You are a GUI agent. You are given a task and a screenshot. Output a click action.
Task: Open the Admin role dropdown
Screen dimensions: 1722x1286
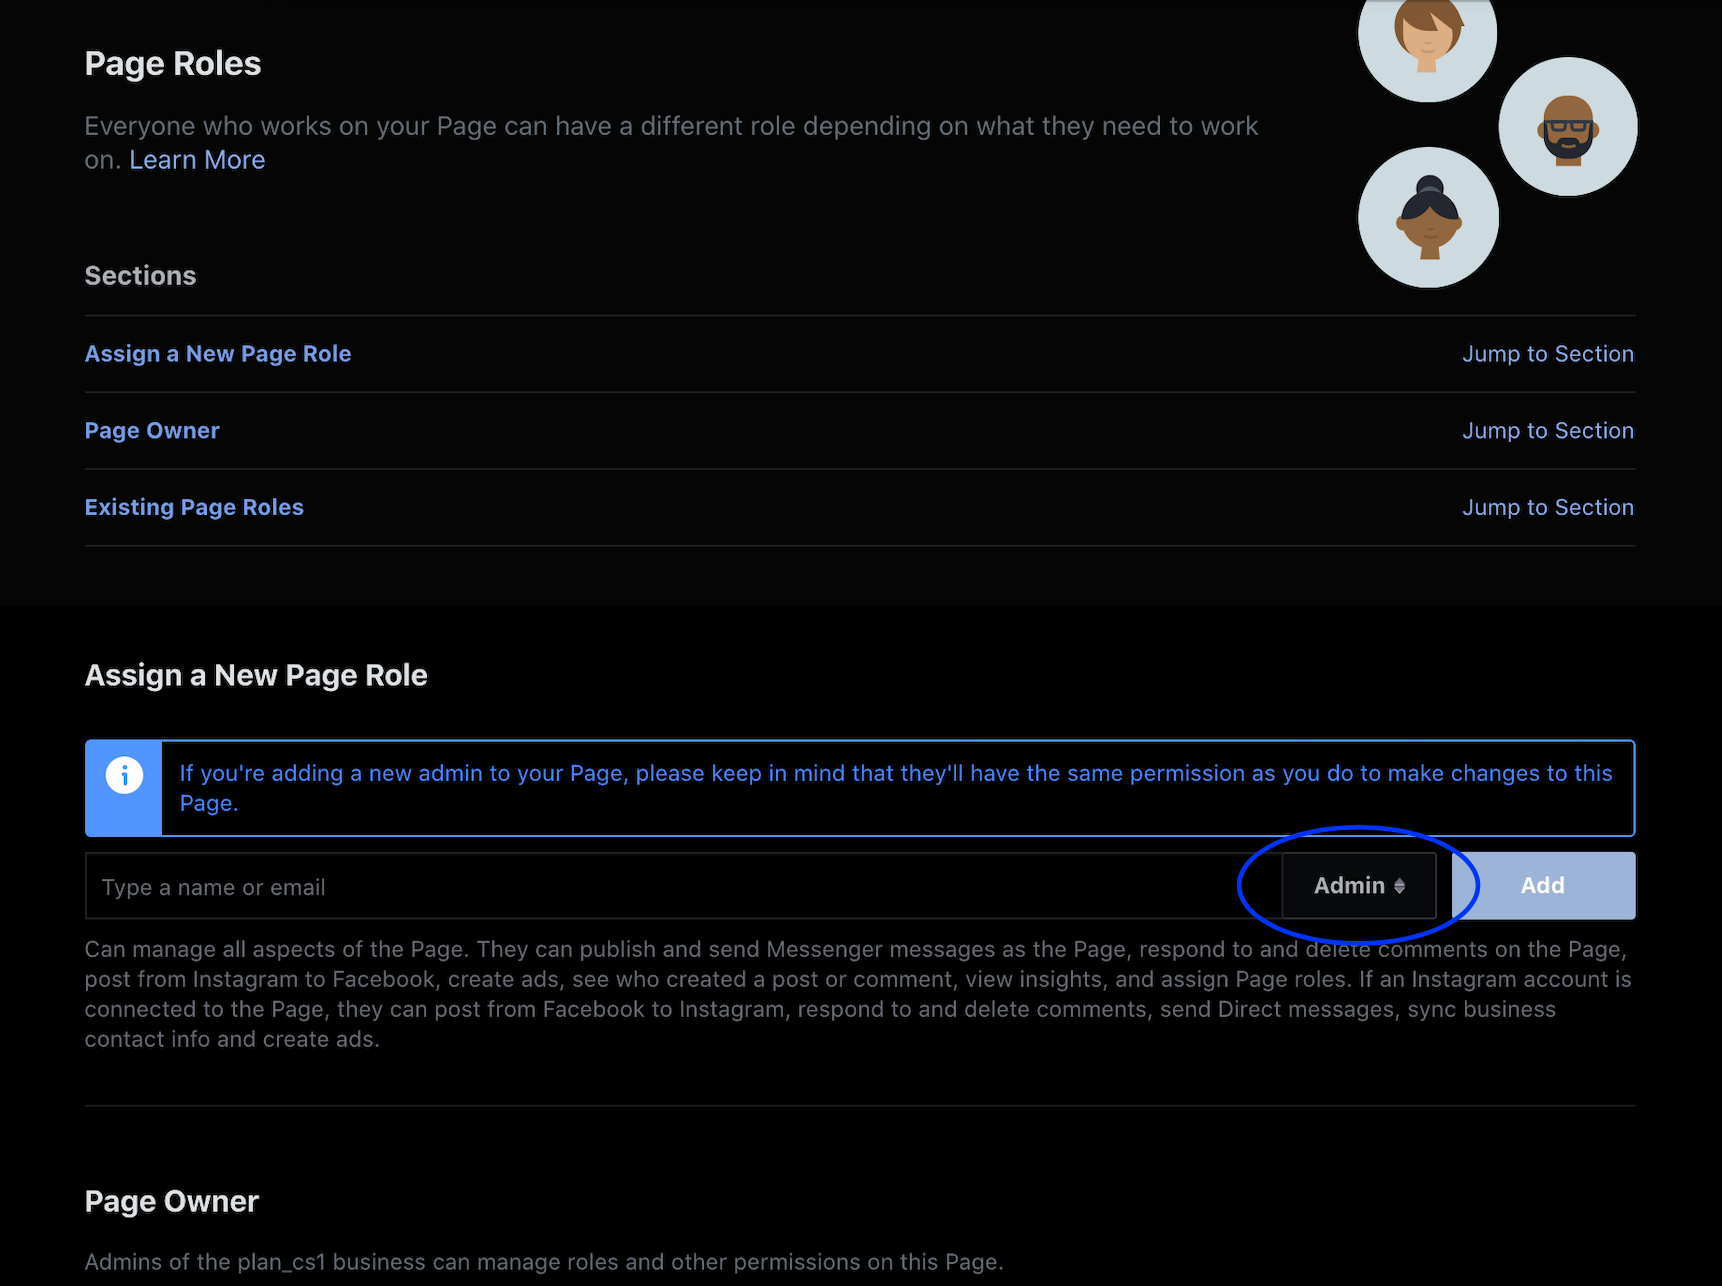tap(1359, 886)
